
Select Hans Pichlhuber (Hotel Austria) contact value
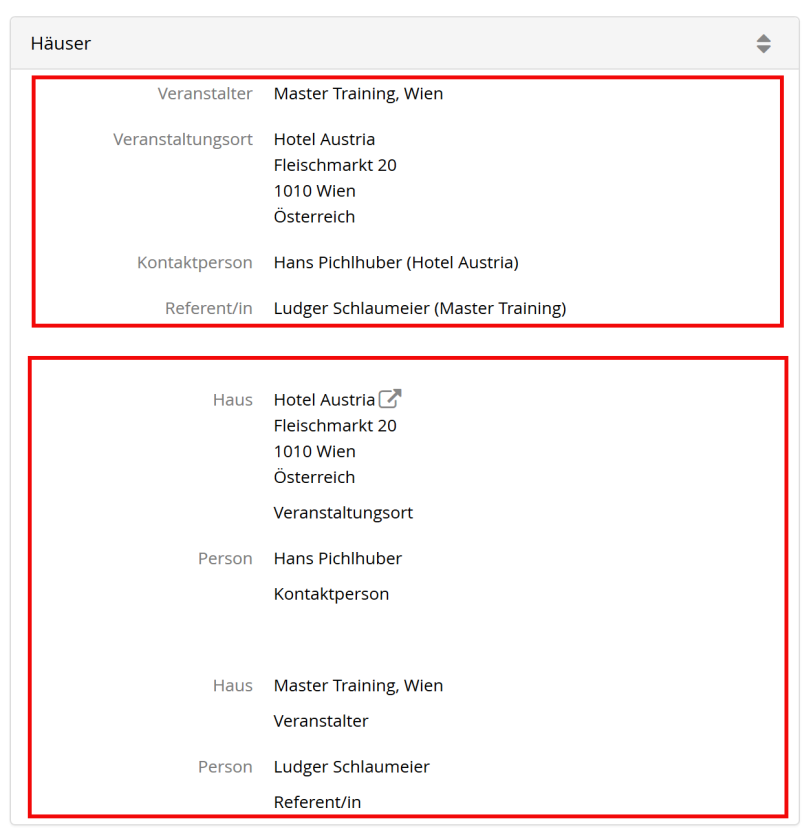397,263
